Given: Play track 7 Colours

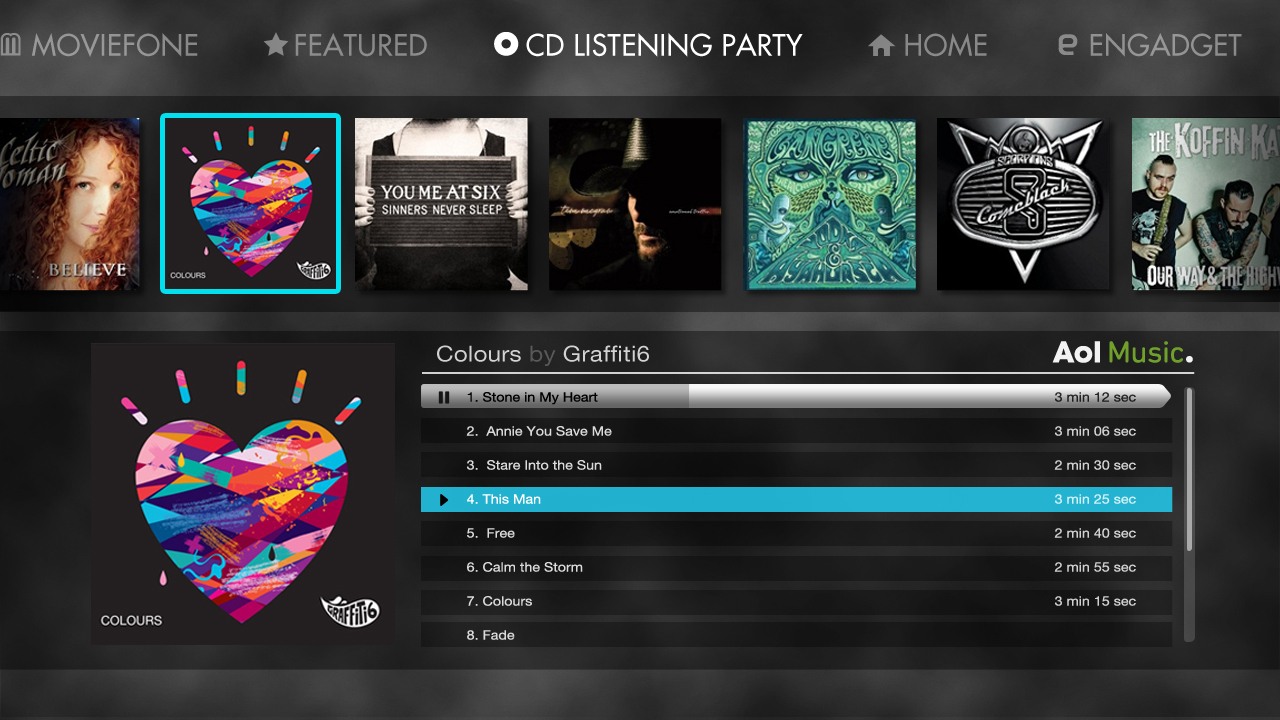Looking at the screenshot, I should [x=796, y=601].
